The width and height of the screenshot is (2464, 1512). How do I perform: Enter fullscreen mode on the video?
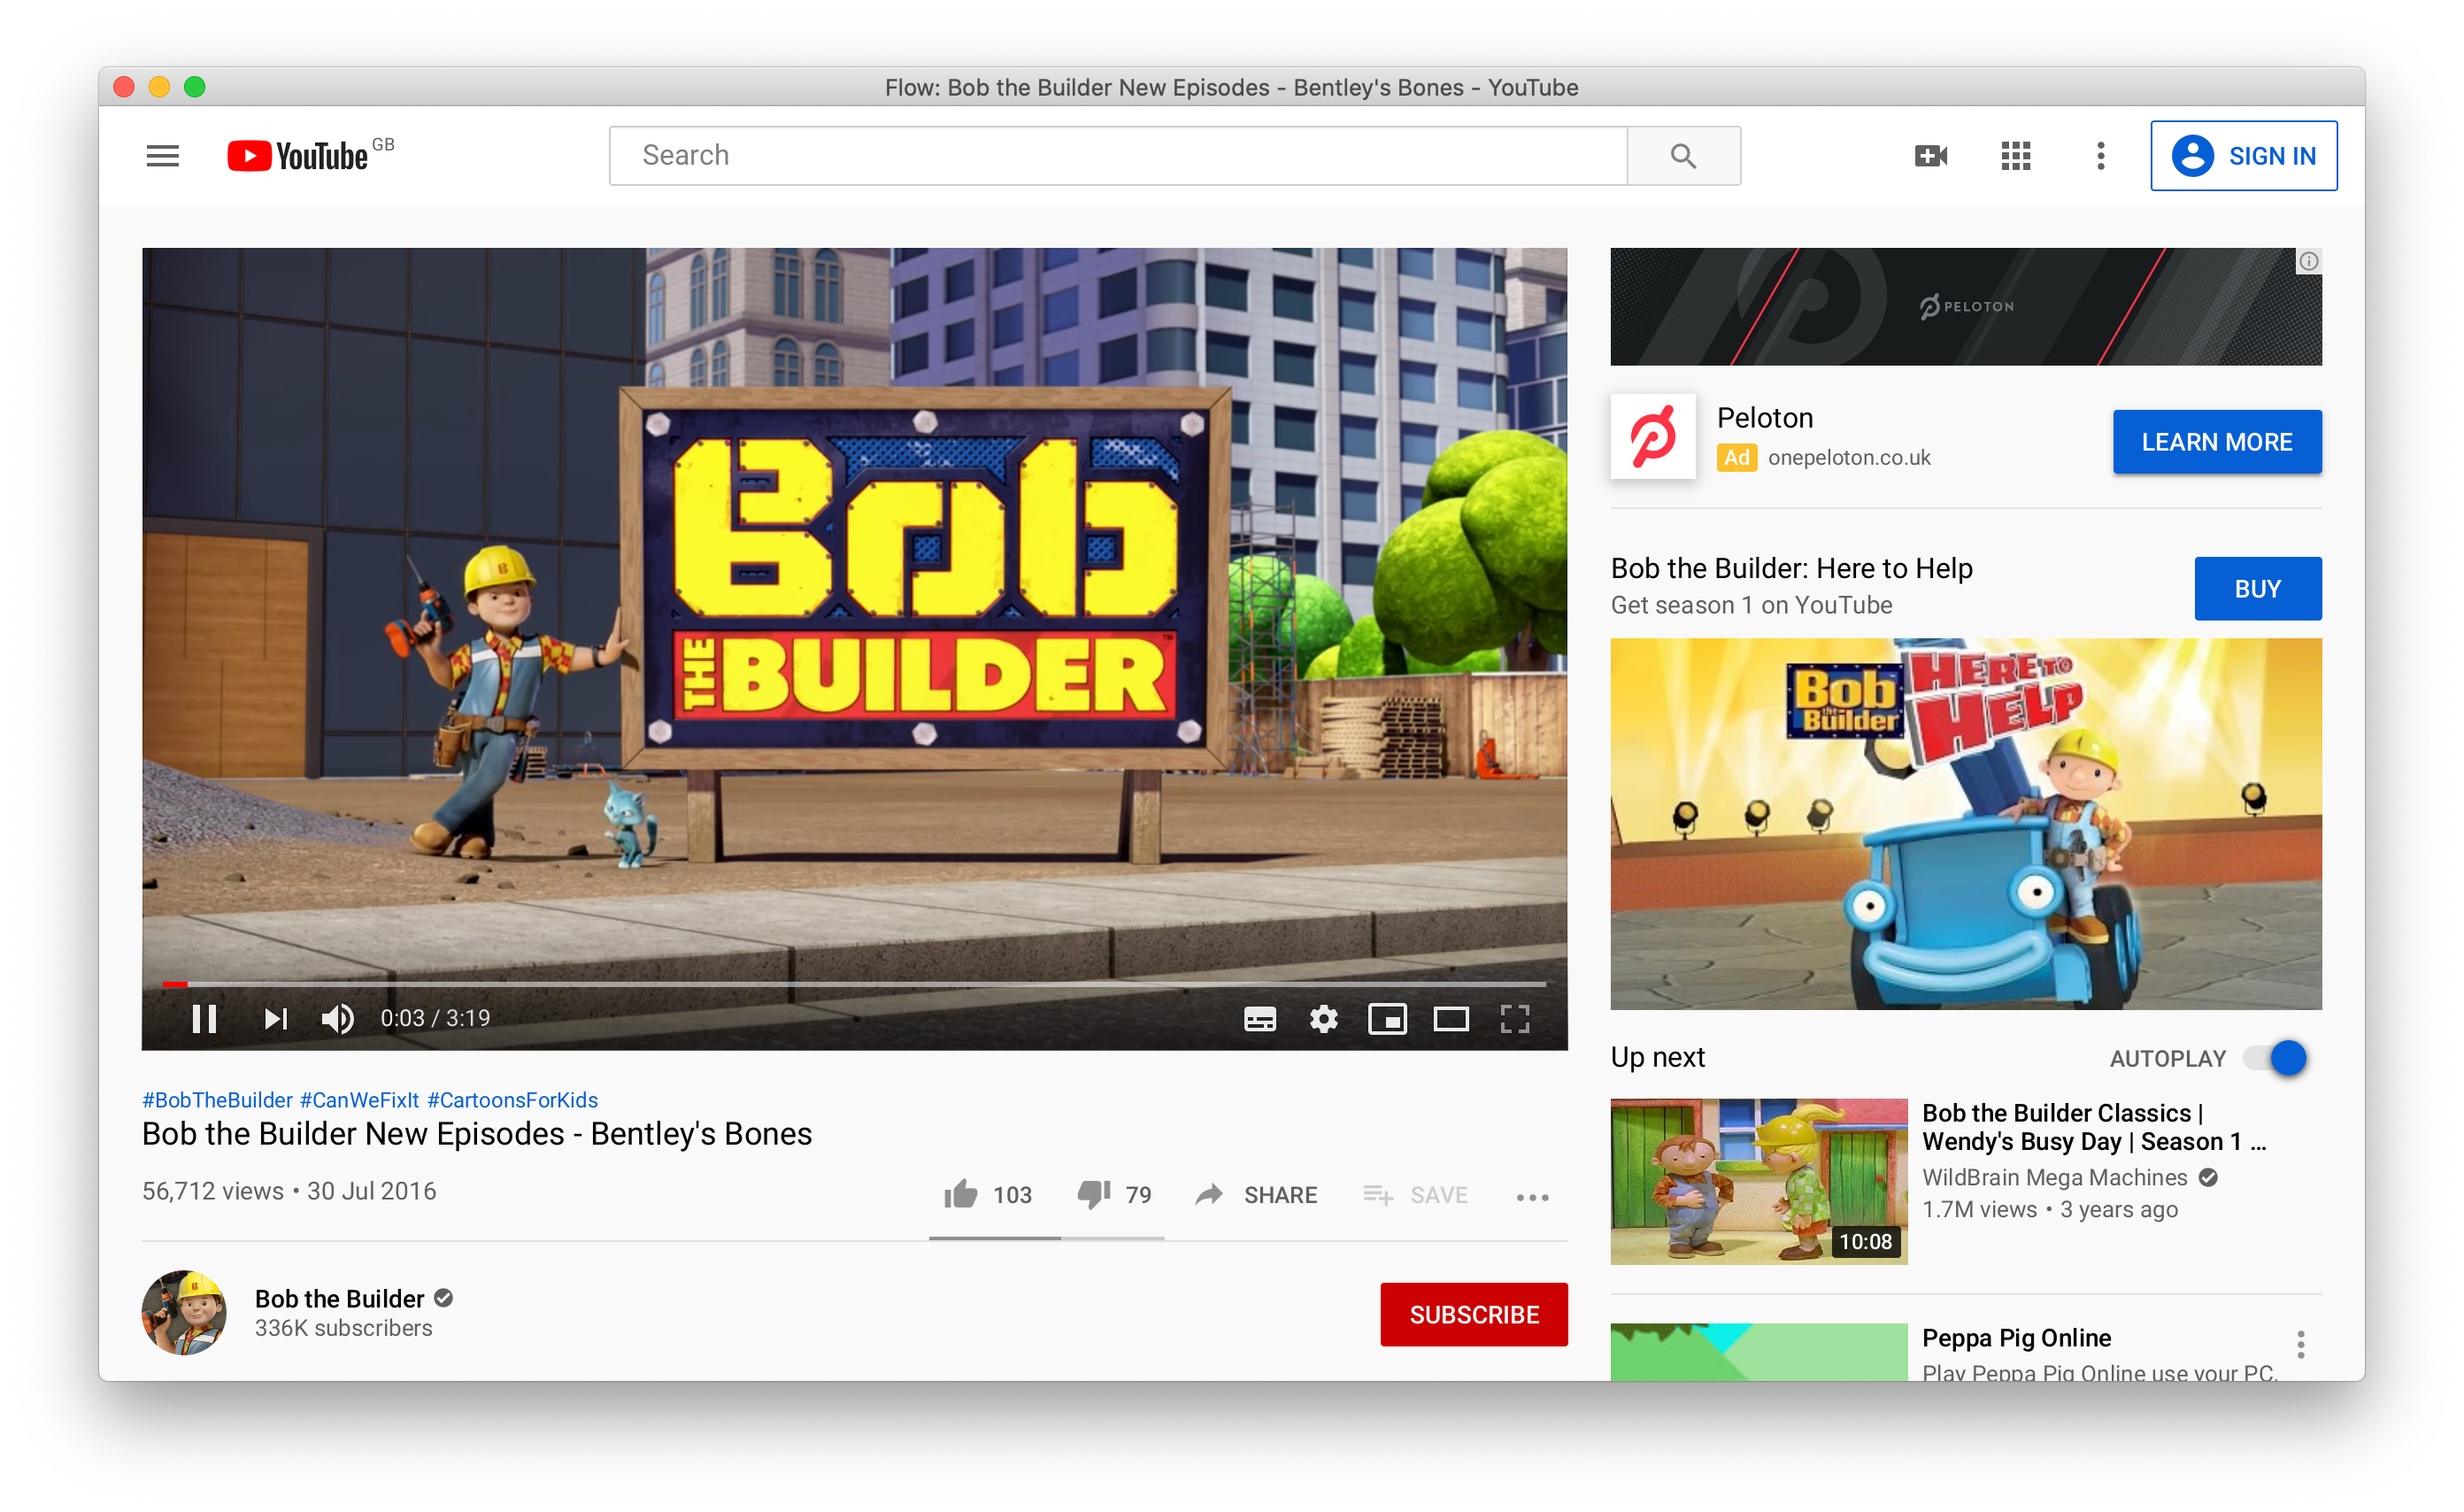(x=1514, y=1019)
